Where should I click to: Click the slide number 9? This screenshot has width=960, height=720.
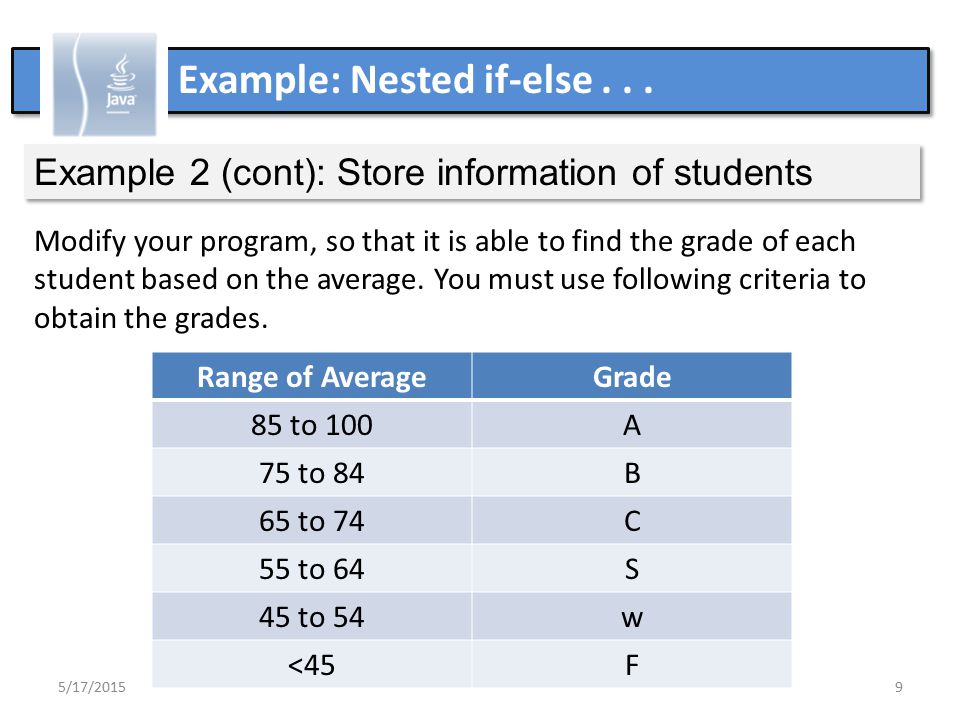(899, 687)
